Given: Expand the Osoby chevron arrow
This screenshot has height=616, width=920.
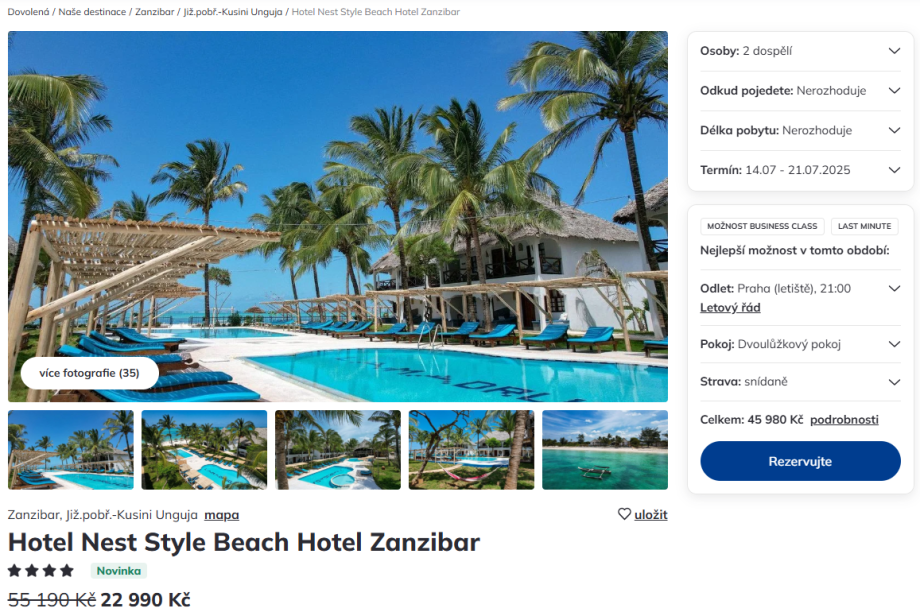Looking at the screenshot, I should tap(894, 51).
